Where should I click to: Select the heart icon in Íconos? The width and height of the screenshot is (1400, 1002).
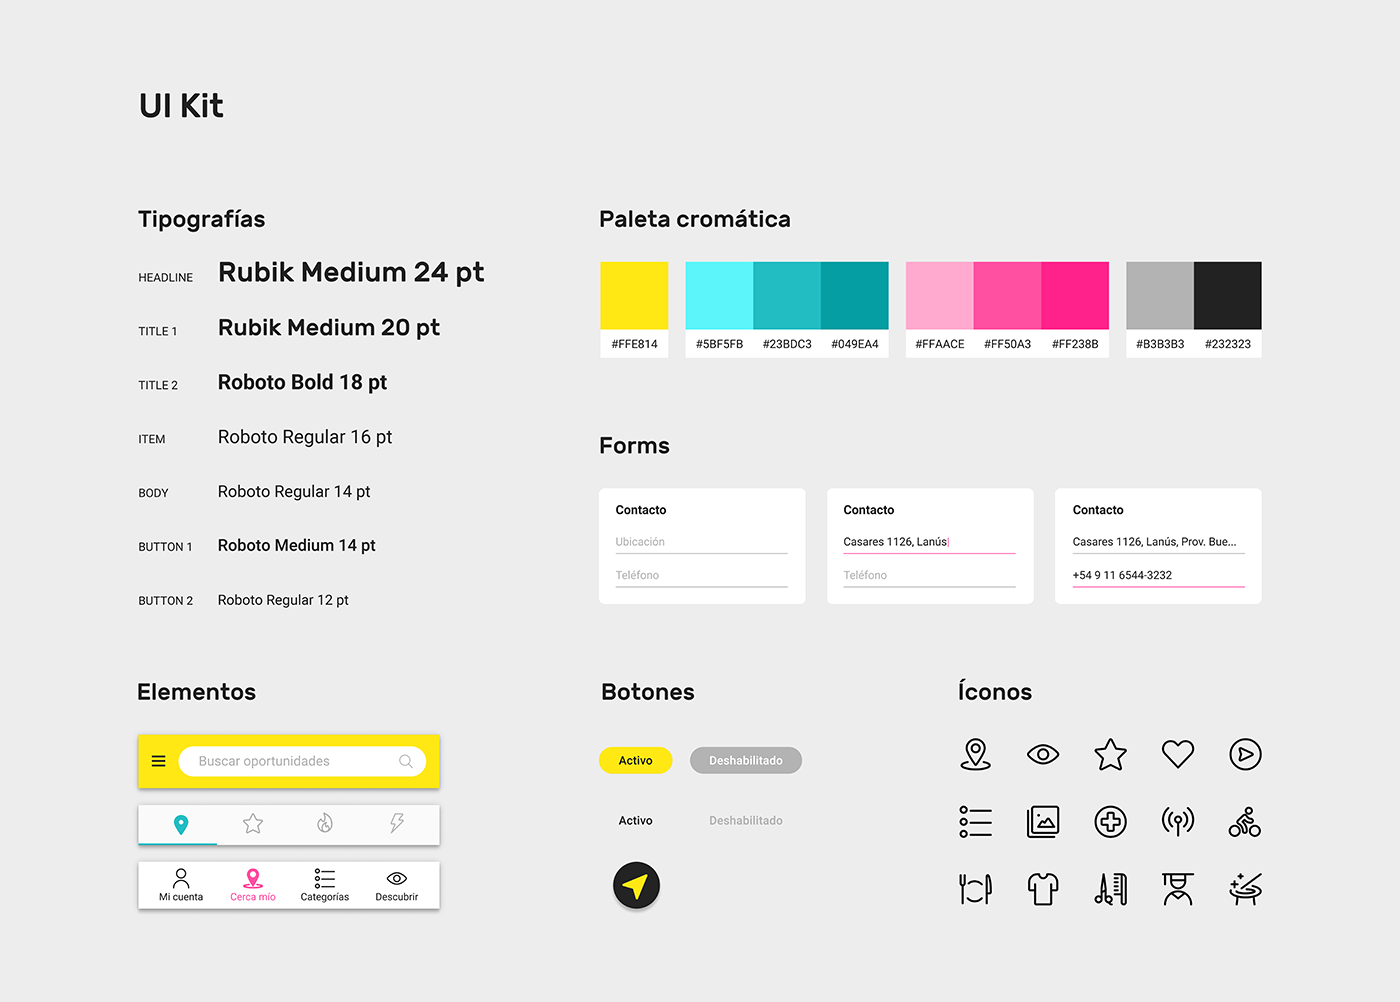[1177, 754]
